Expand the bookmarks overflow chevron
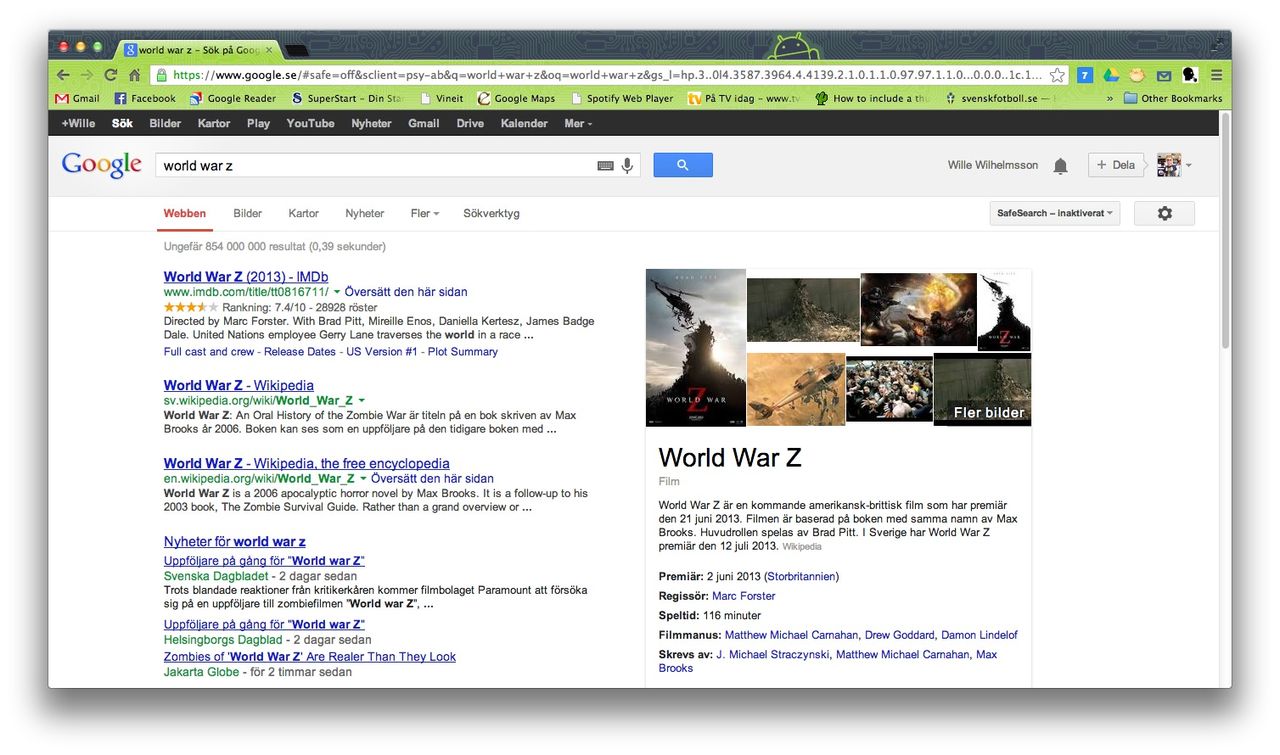This screenshot has height=755, width=1280. [x=1109, y=99]
